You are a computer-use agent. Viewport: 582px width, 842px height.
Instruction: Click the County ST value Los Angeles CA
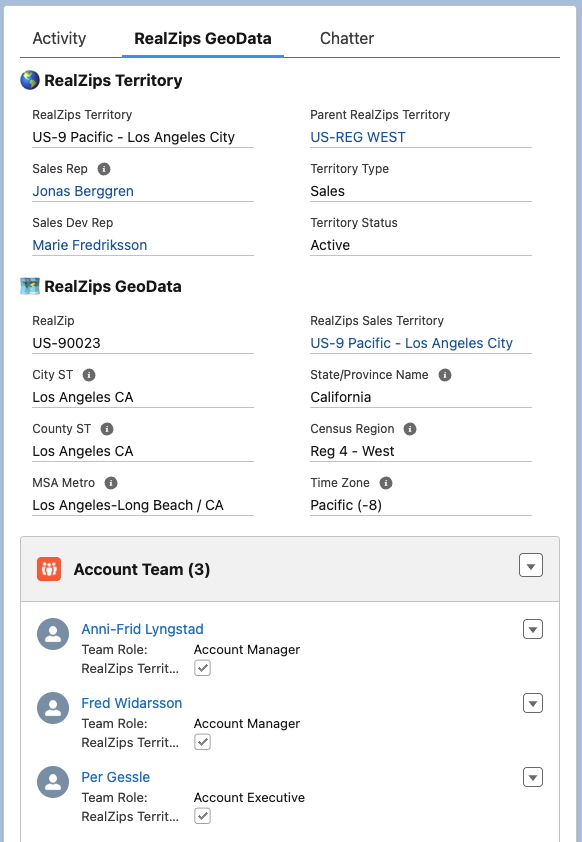[83, 451]
